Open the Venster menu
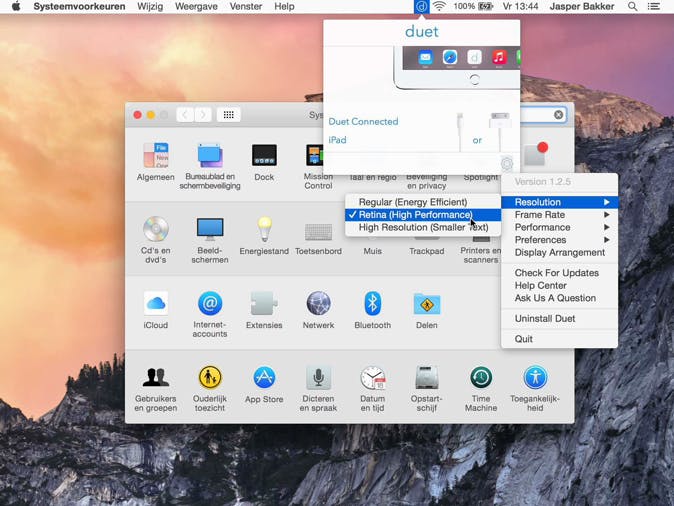Image resolution: width=674 pixels, height=506 pixels. tap(245, 6)
